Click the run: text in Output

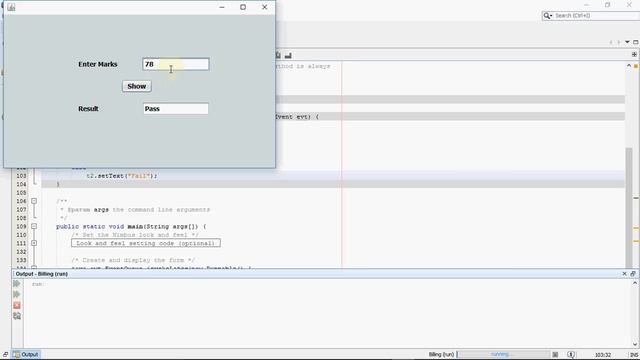[38, 284]
